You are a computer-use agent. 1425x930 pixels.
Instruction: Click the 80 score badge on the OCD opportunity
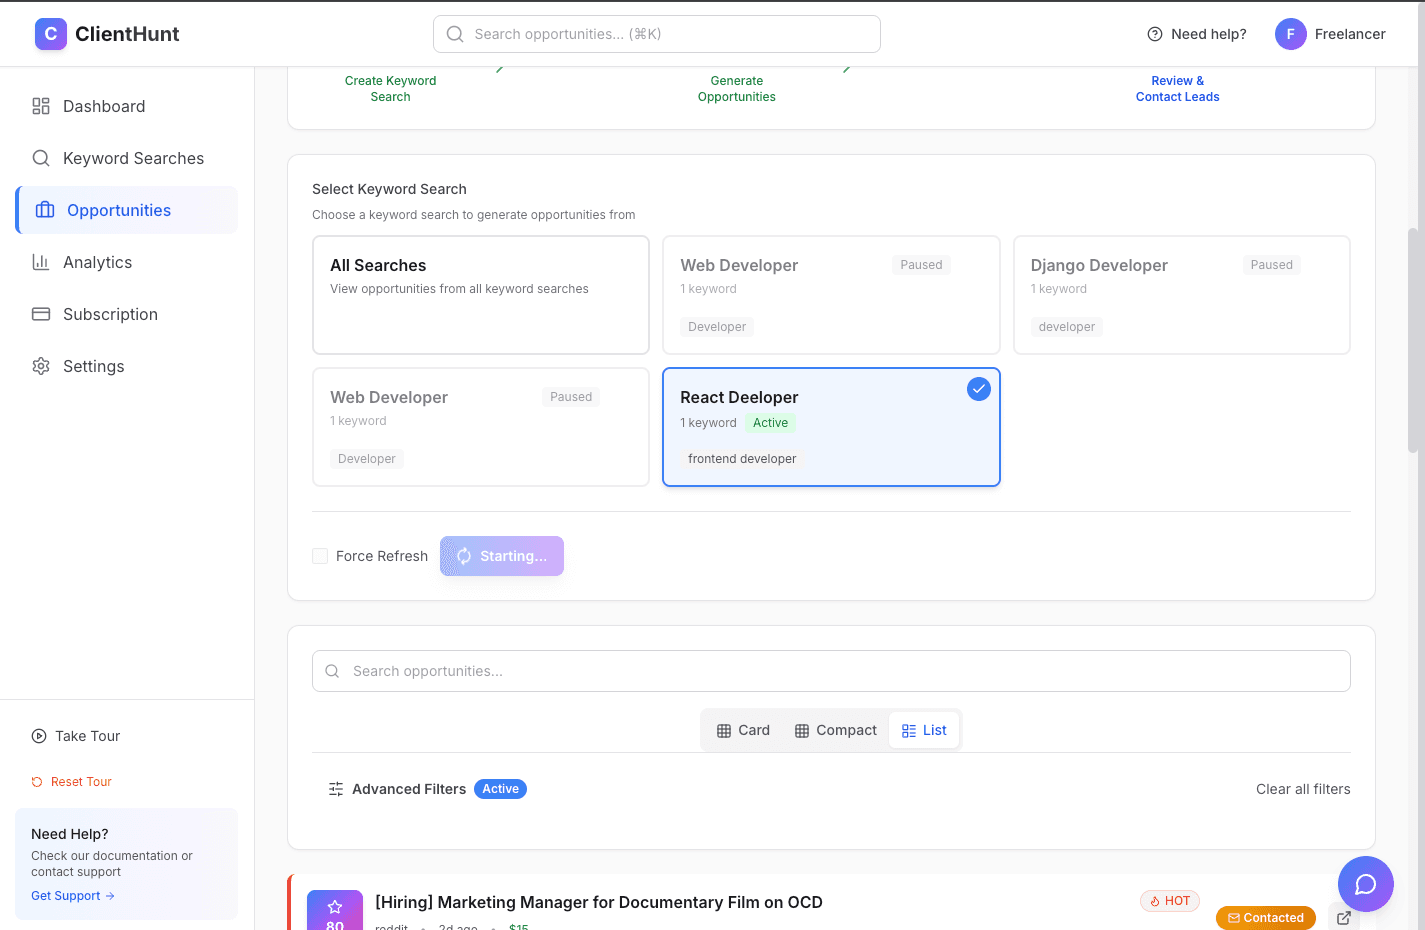(x=334, y=910)
